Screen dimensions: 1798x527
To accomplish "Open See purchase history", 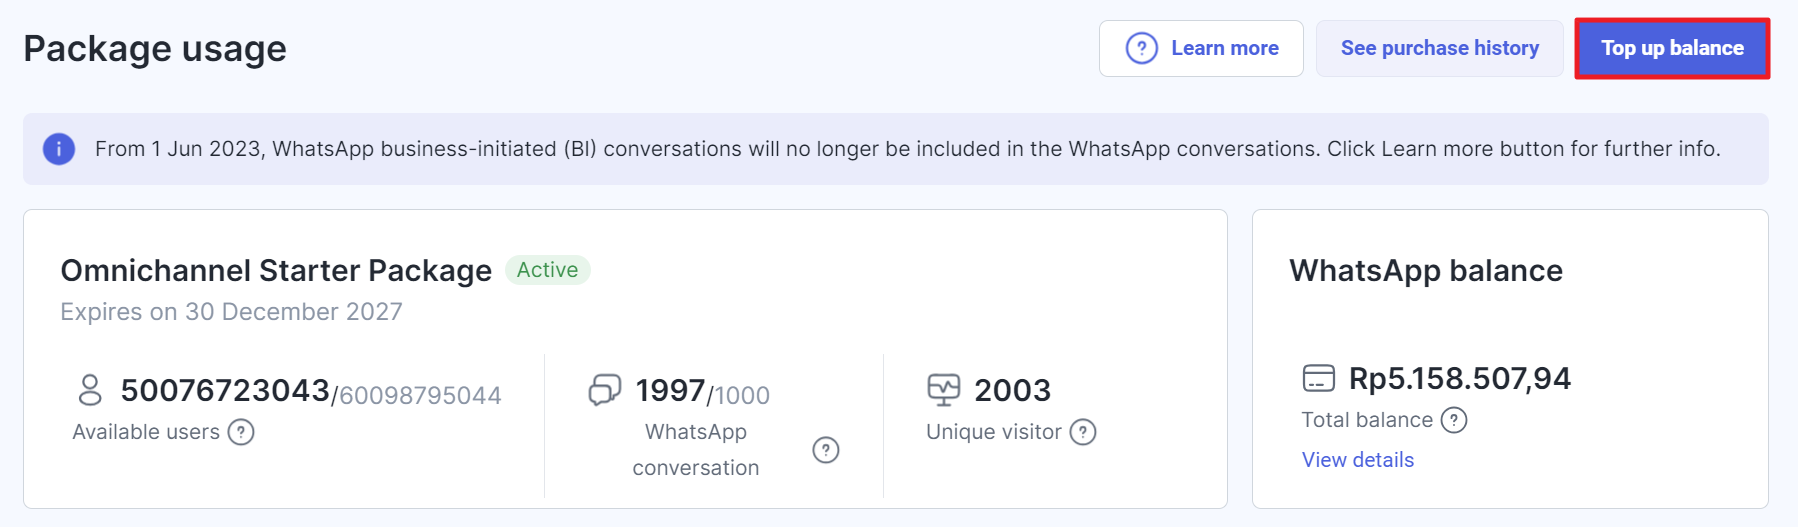I will [x=1439, y=48].
